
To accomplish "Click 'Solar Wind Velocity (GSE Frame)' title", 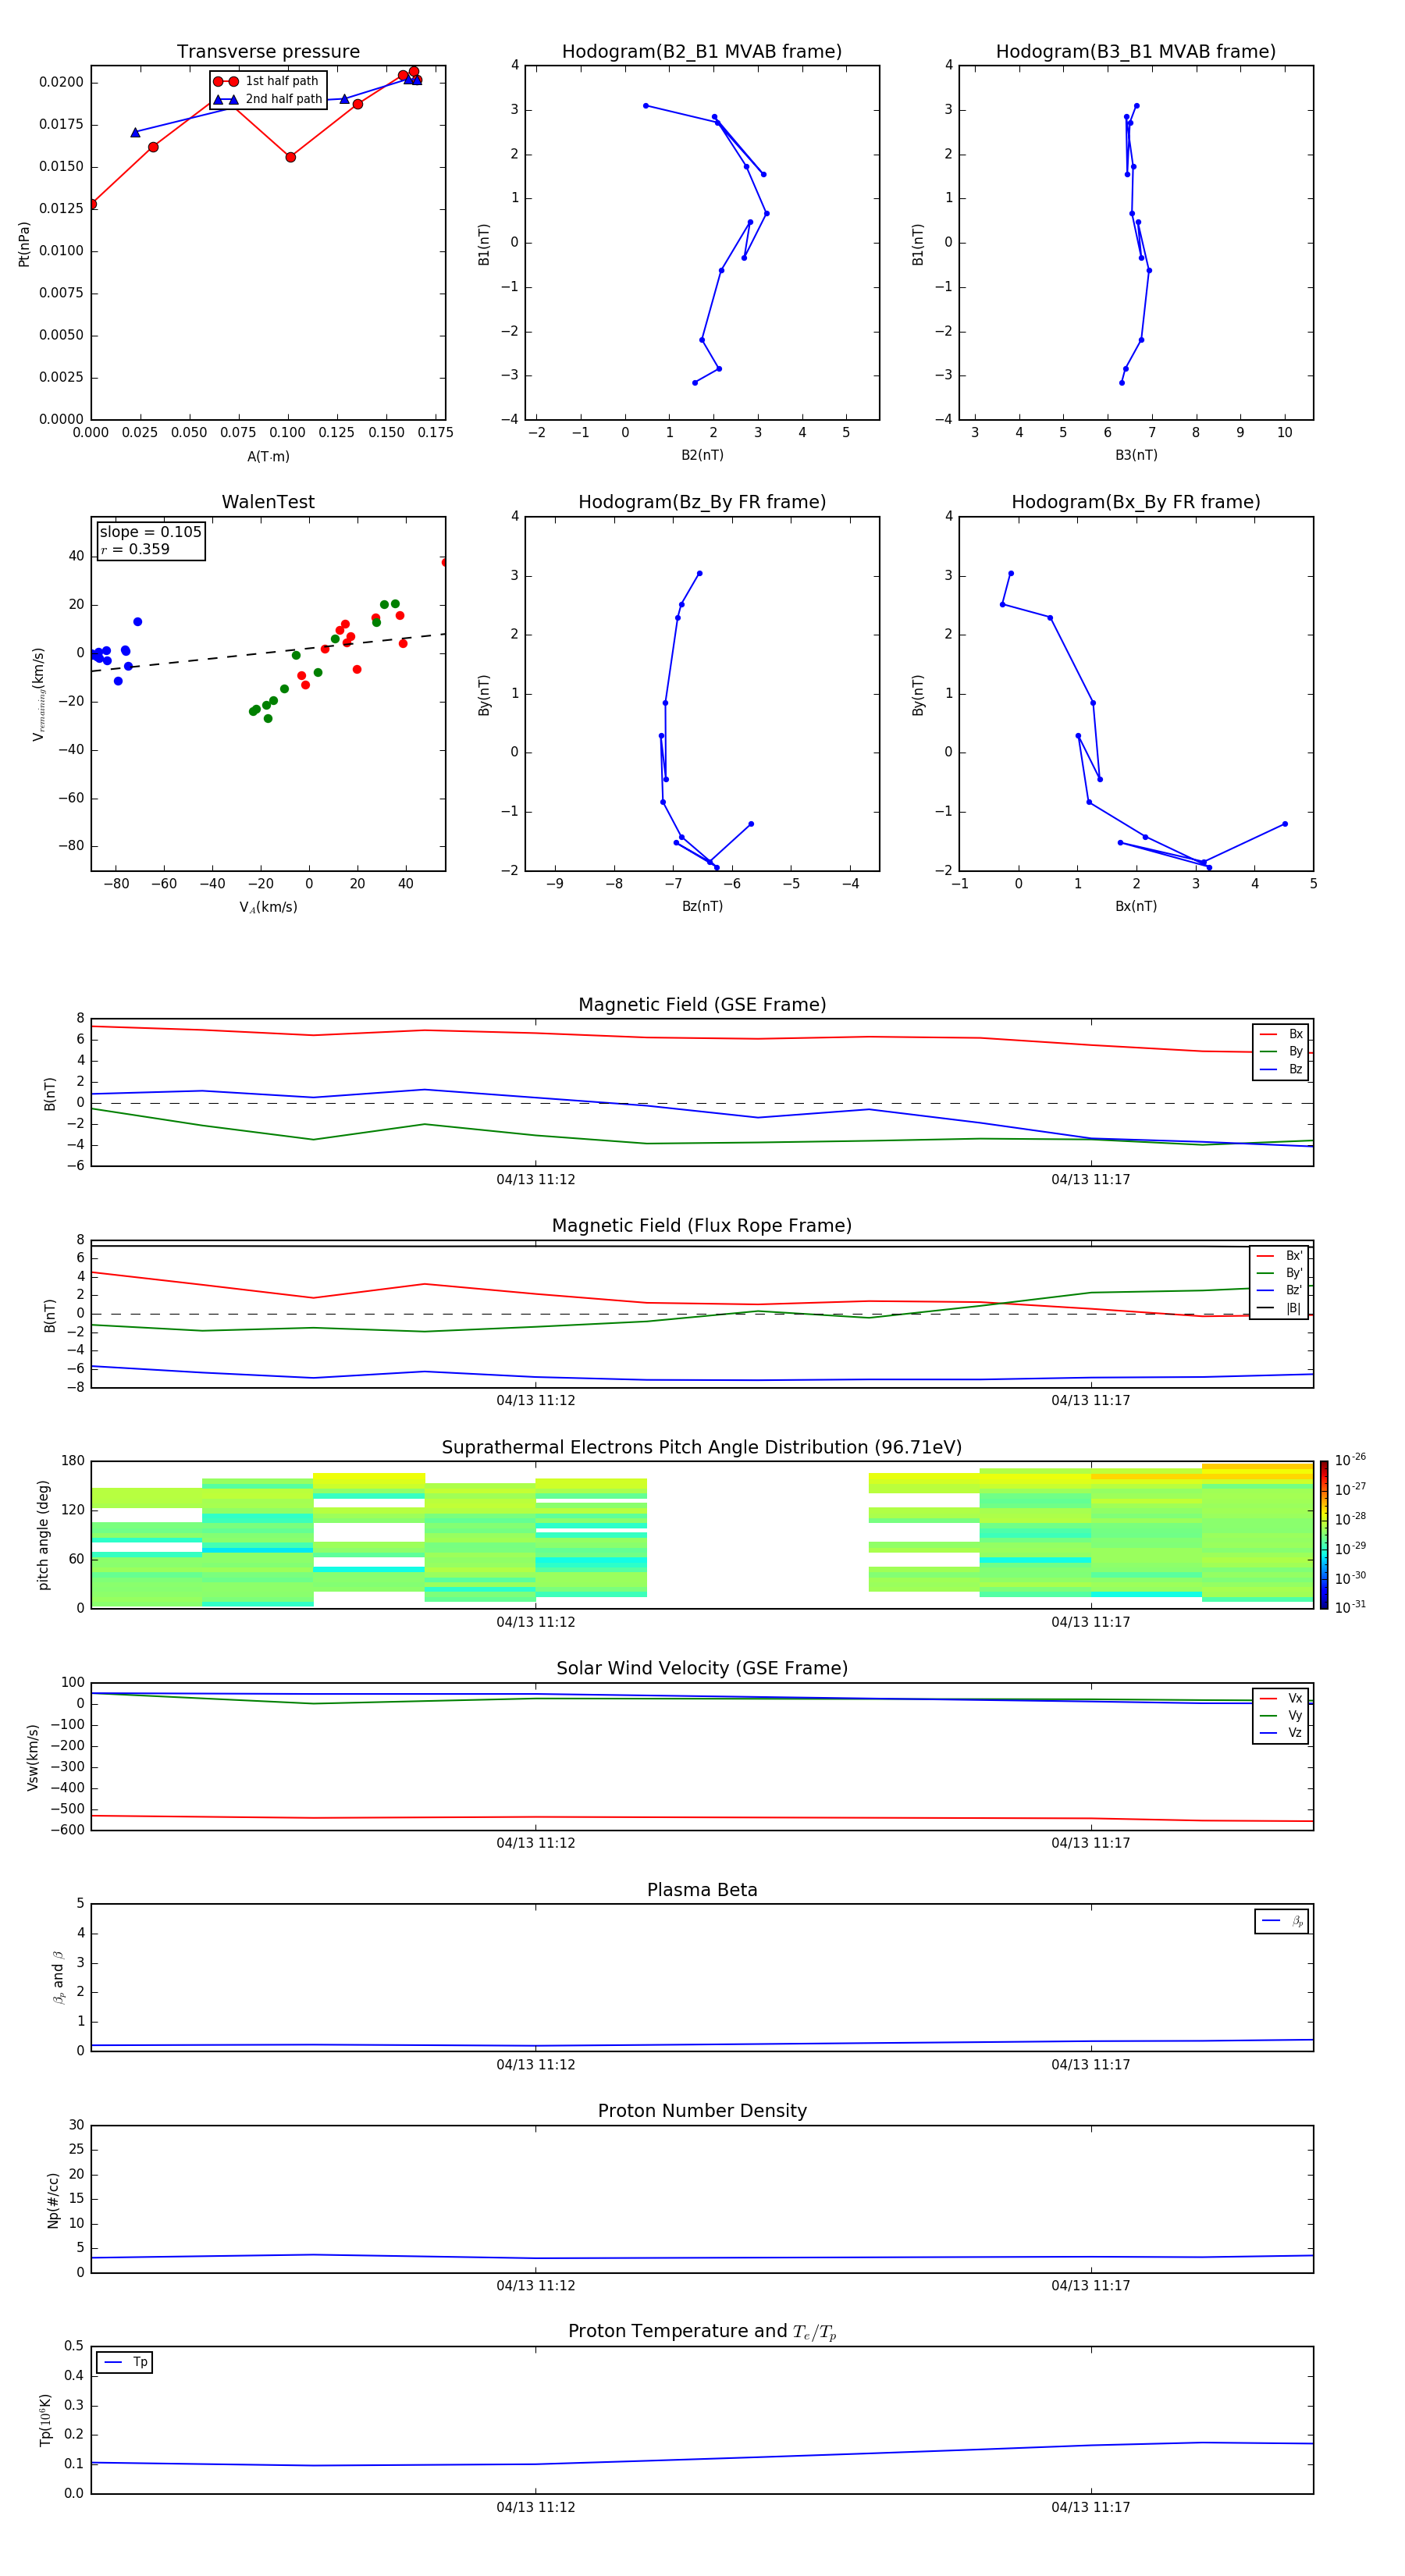I will 702,1669.
